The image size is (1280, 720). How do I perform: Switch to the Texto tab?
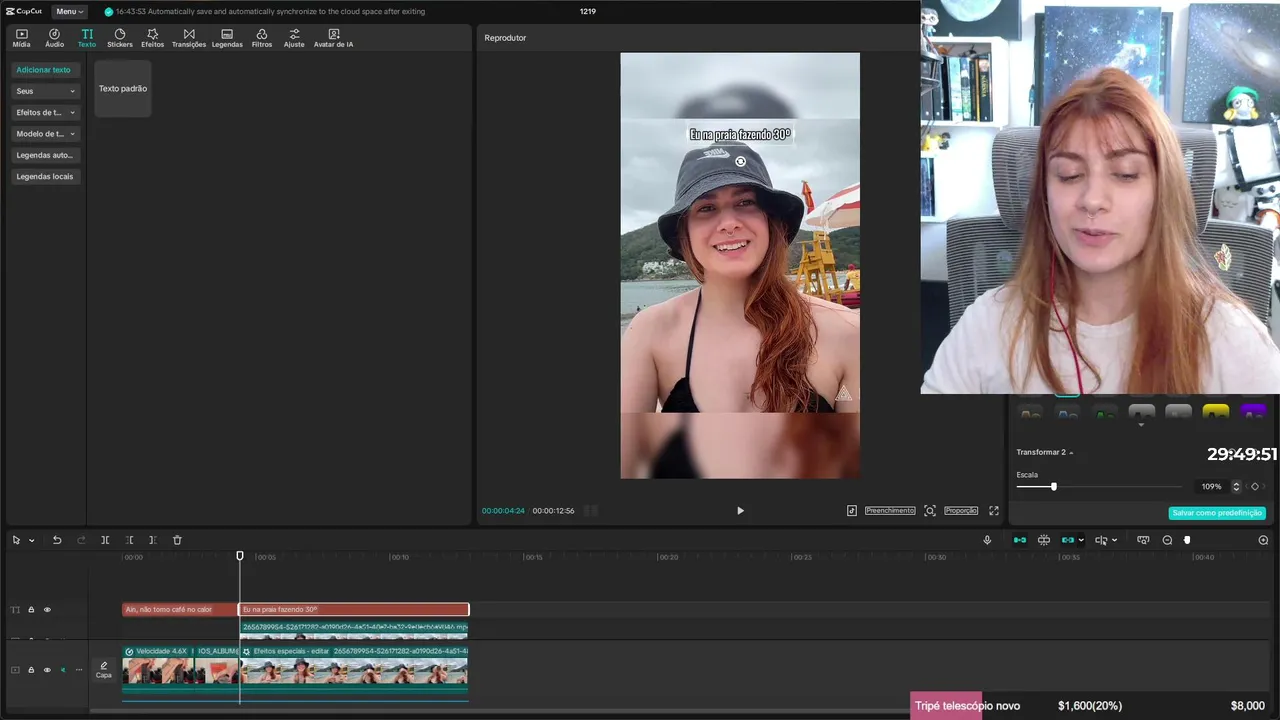tap(87, 38)
